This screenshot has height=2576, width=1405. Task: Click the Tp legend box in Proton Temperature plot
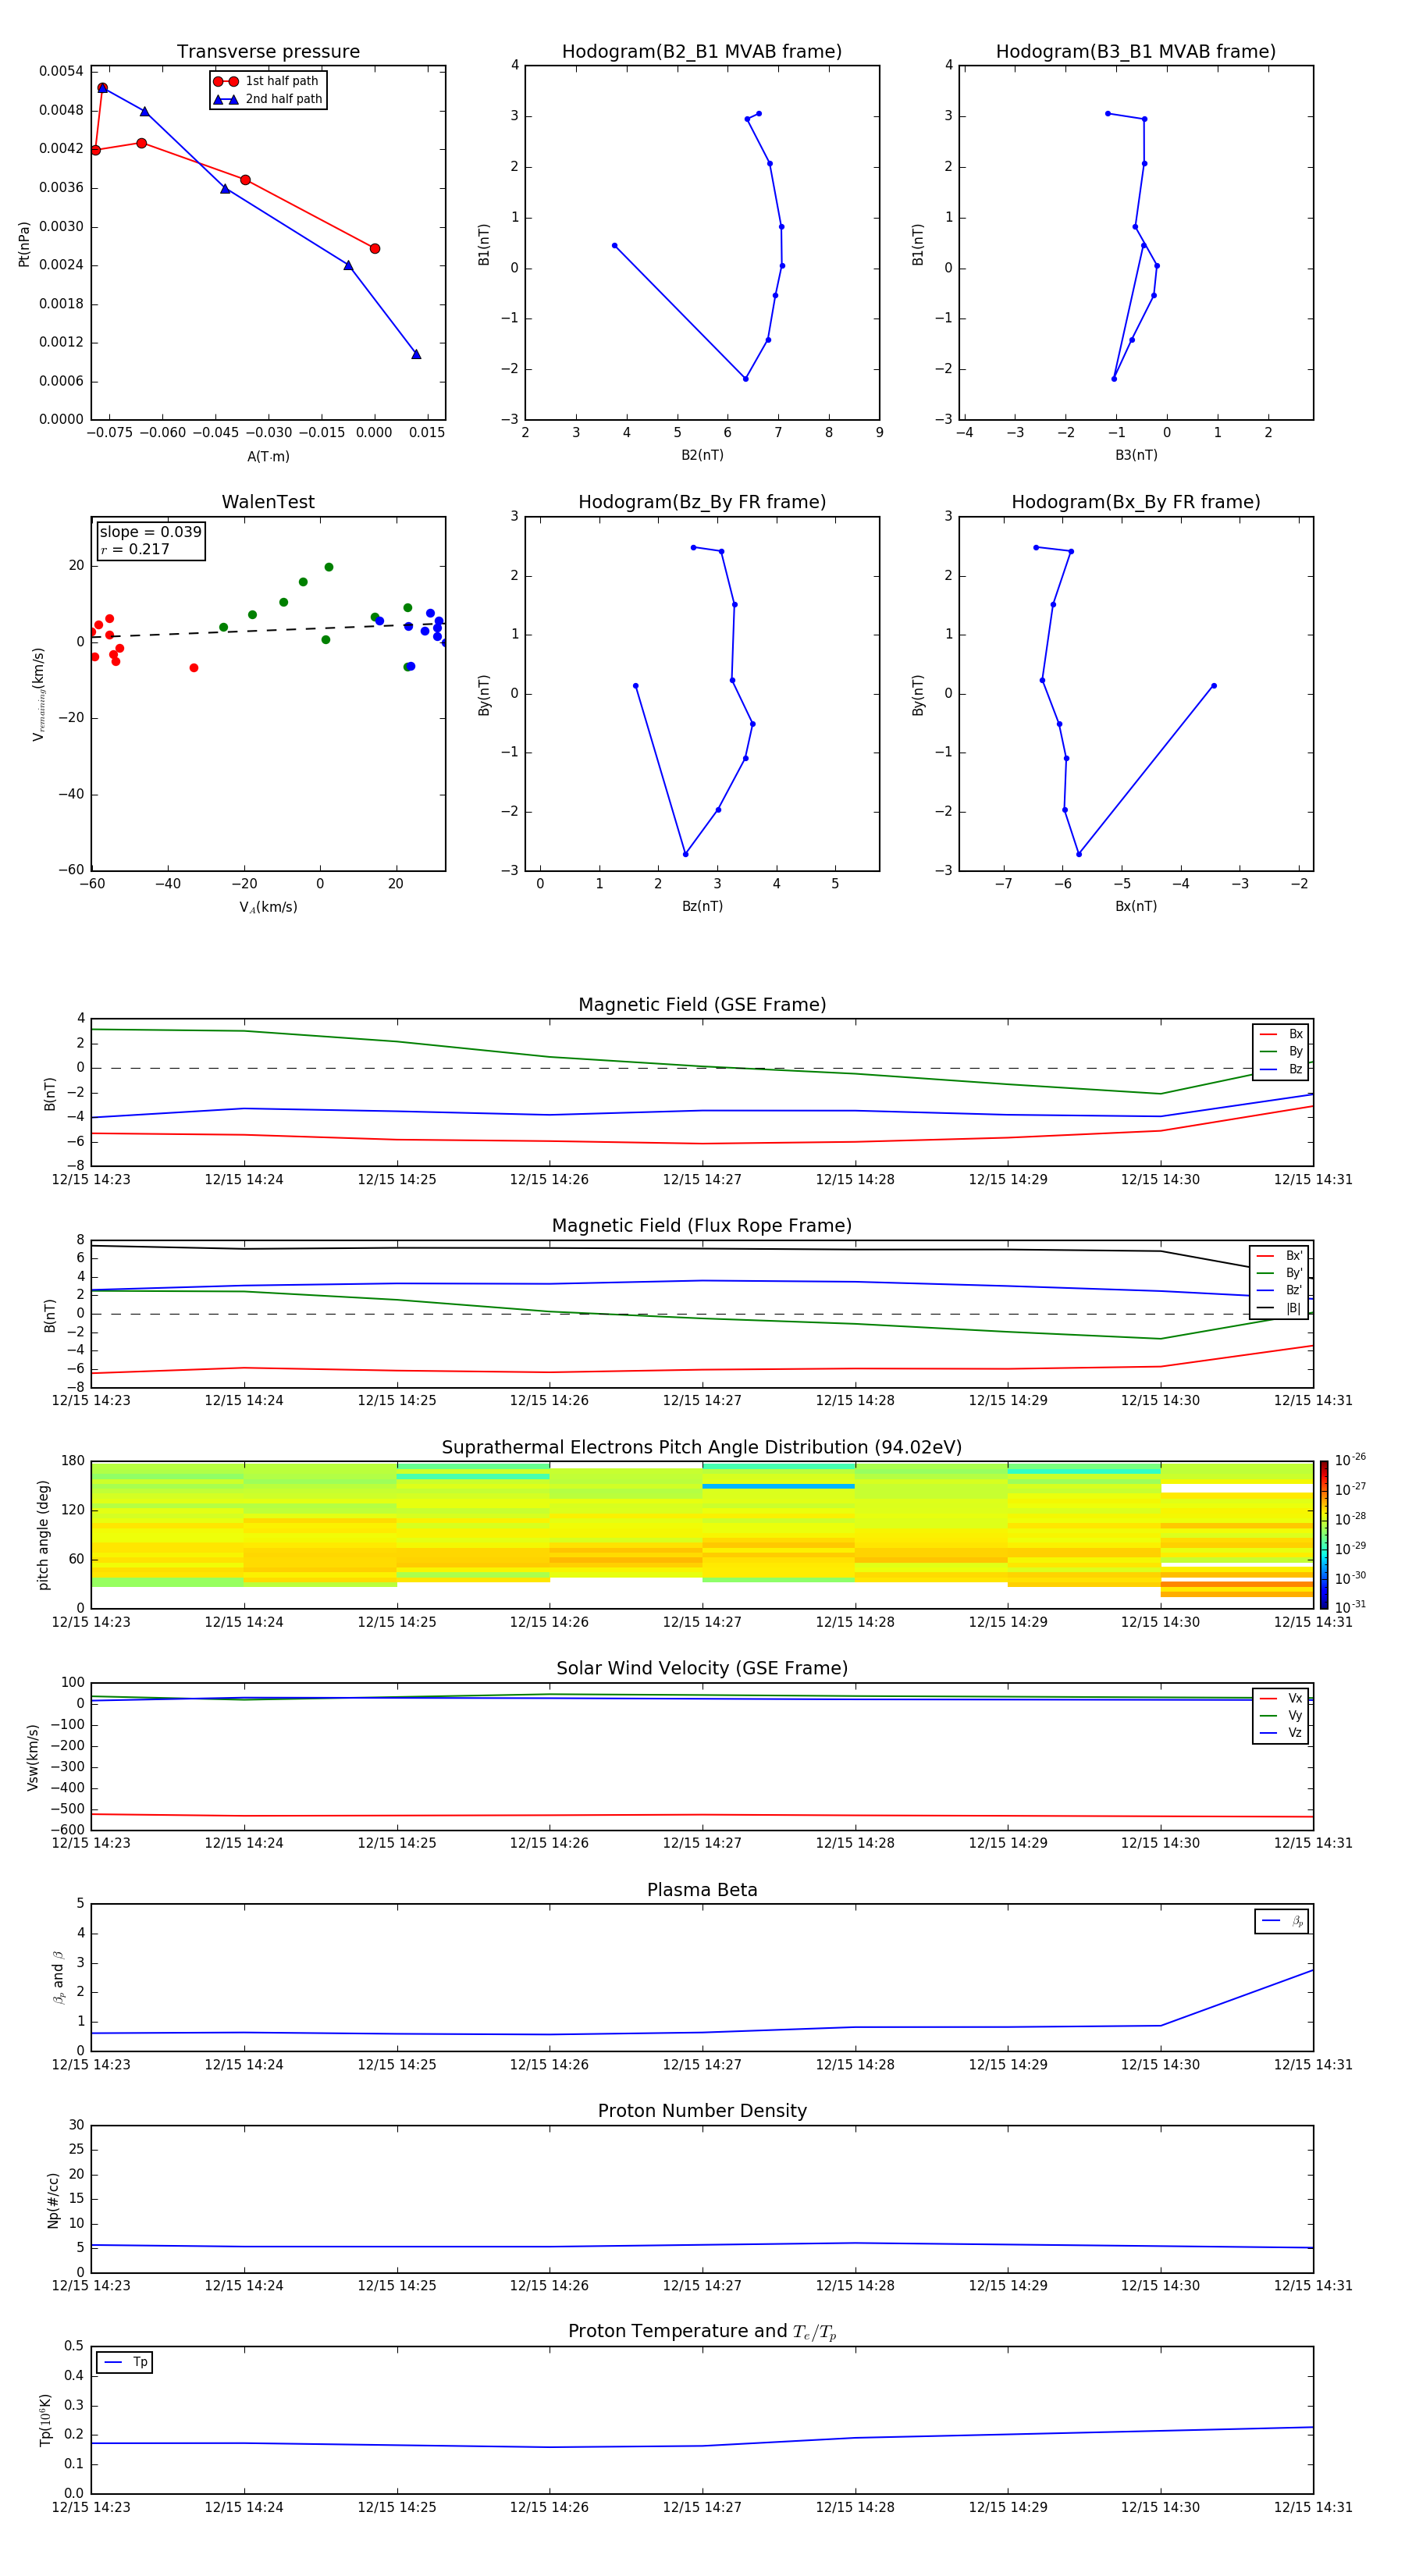125,2362
